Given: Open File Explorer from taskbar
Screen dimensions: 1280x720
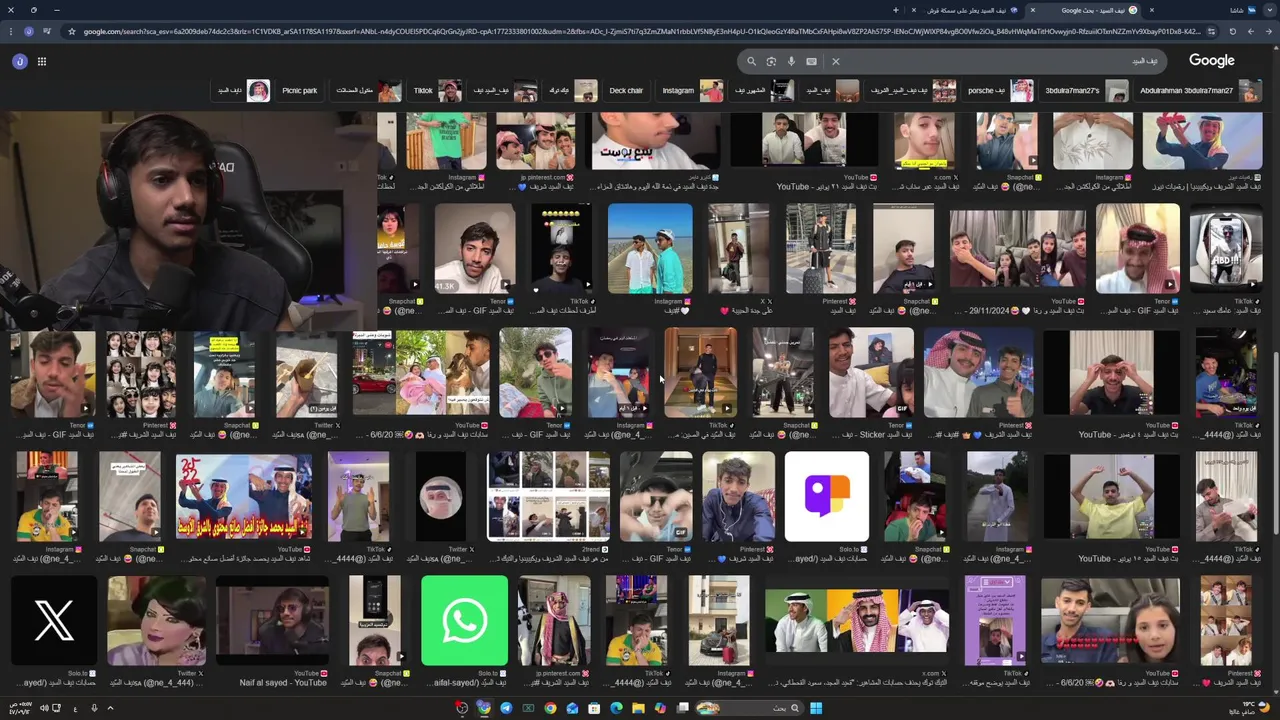Looking at the screenshot, I should [638, 708].
